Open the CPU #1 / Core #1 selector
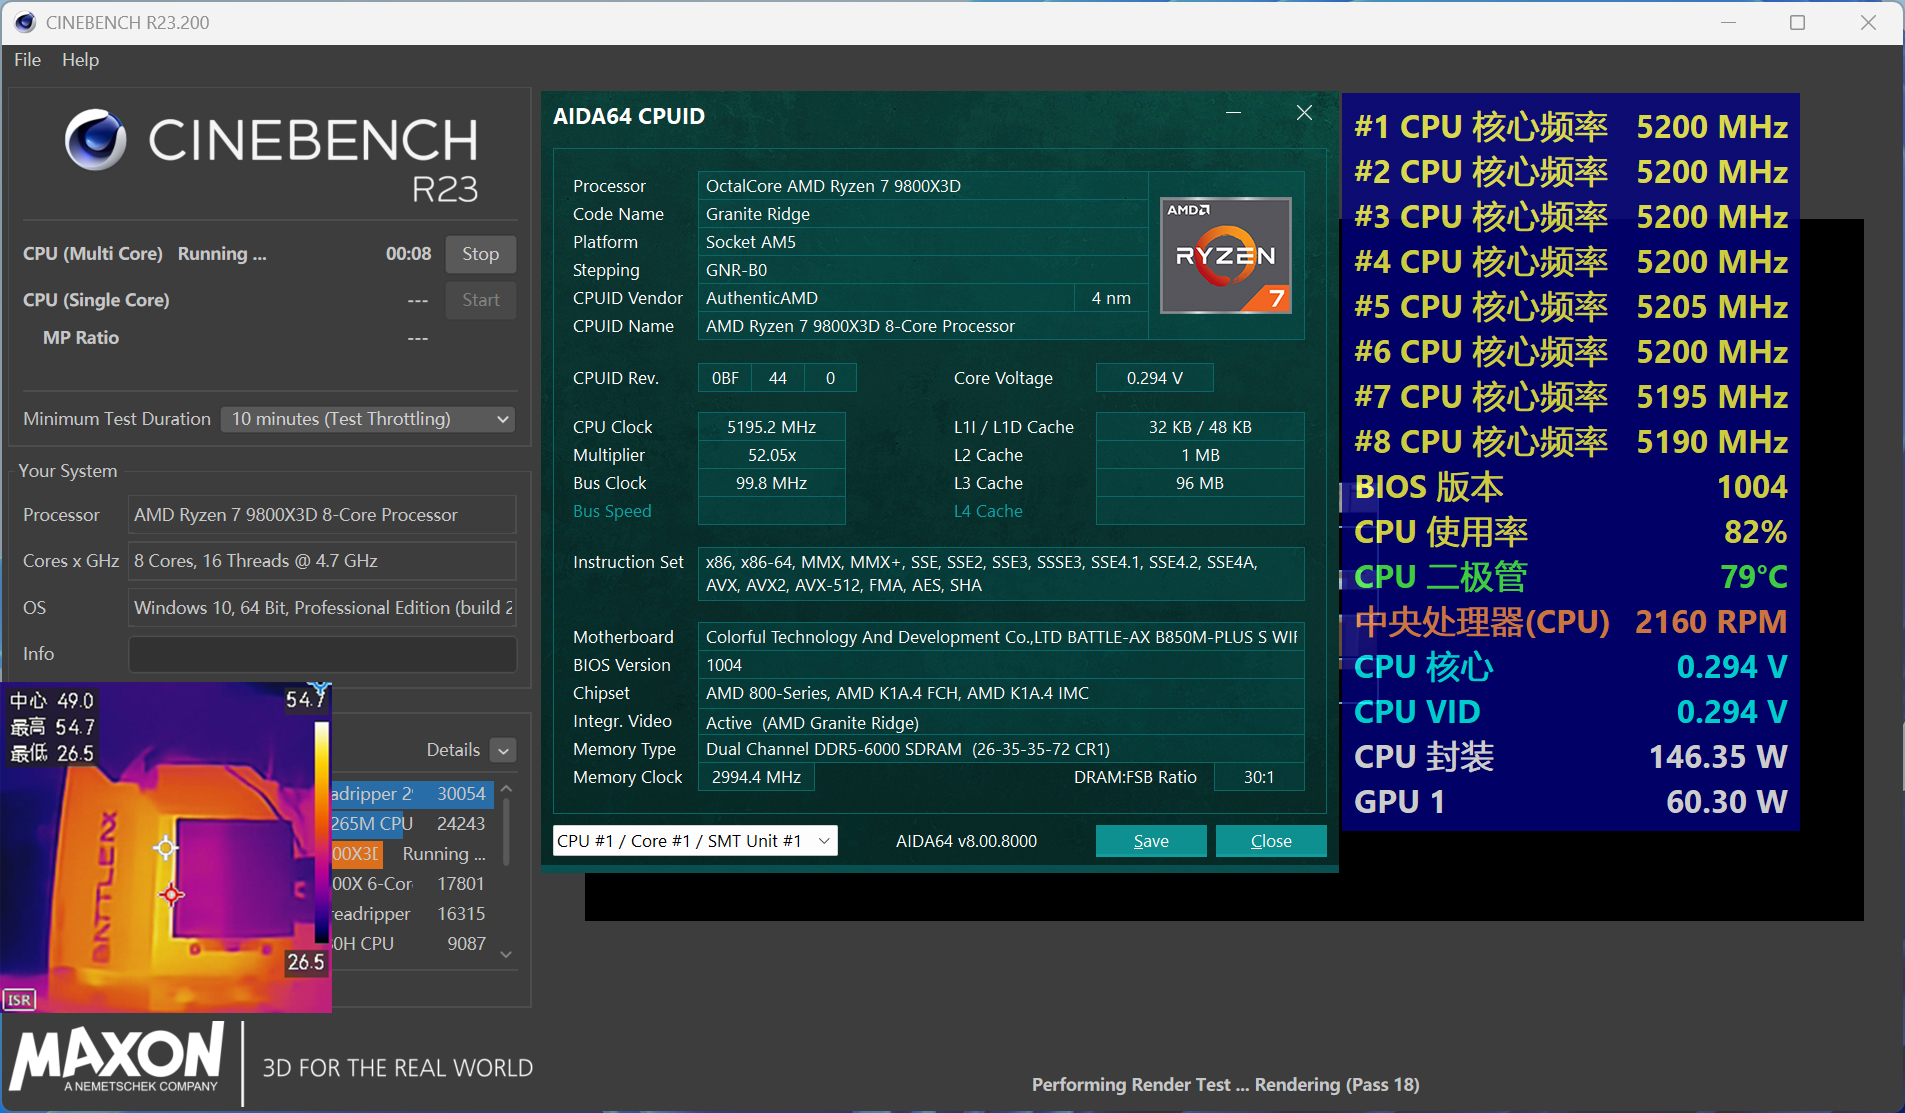 pyautogui.click(x=694, y=841)
